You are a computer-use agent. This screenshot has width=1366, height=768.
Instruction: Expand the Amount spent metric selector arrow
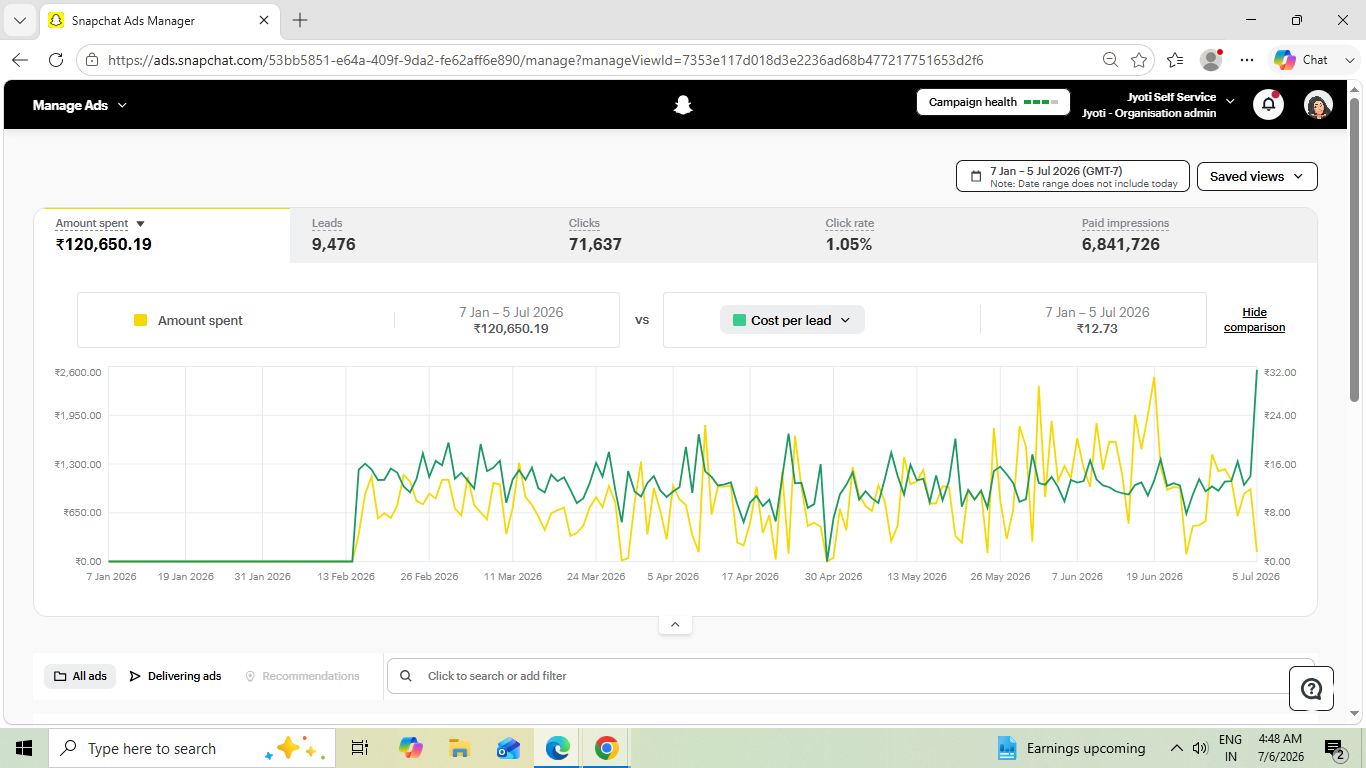click(x=141, y=224)
